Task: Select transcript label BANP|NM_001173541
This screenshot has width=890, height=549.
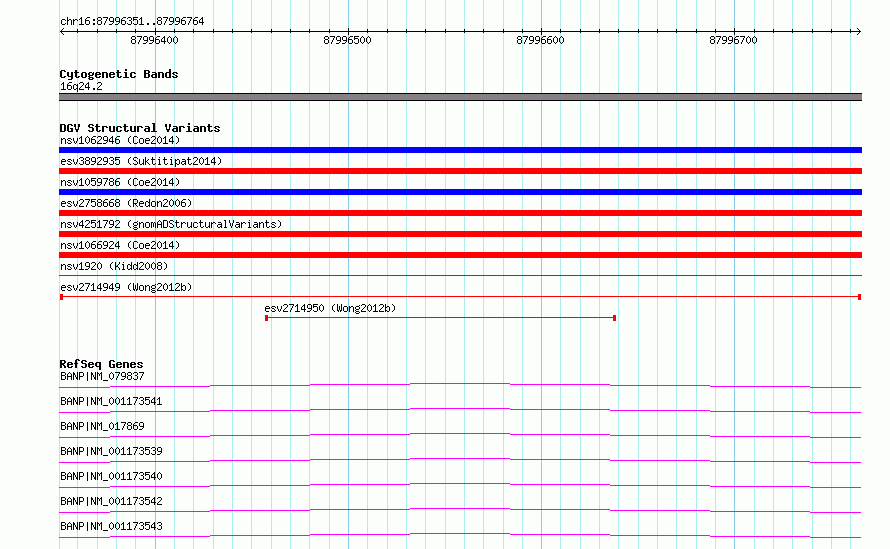Action: (x=111, y=401)
